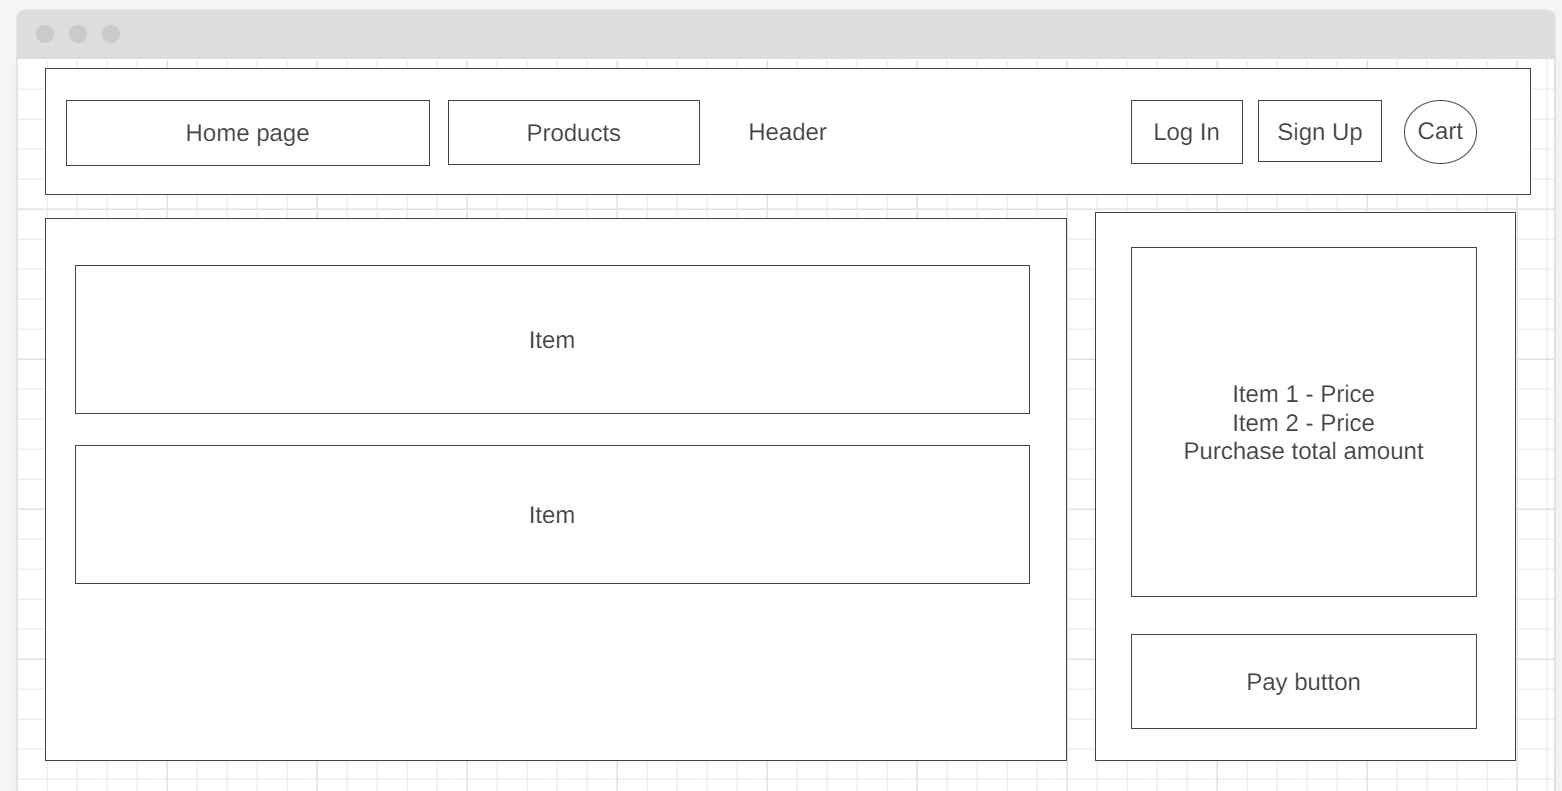Click the yellow traffic light dot

click(x=76, y=33)
